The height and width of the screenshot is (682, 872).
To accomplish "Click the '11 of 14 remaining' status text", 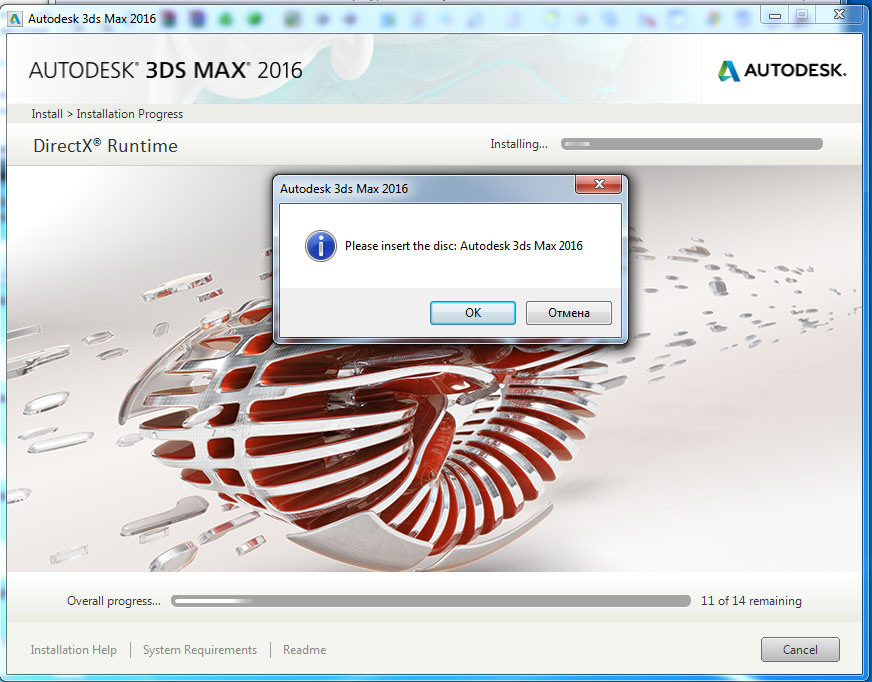I will [751, 601].
